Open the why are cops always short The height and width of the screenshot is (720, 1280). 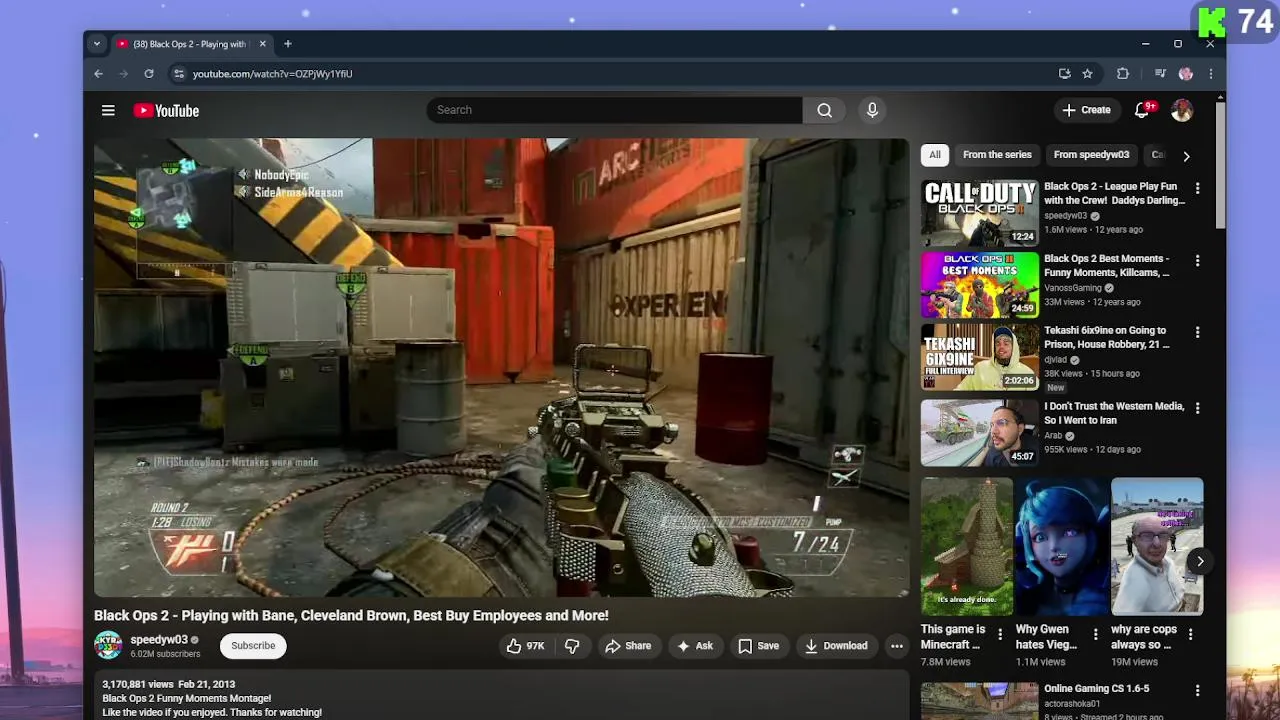(x=1157, y=547)
